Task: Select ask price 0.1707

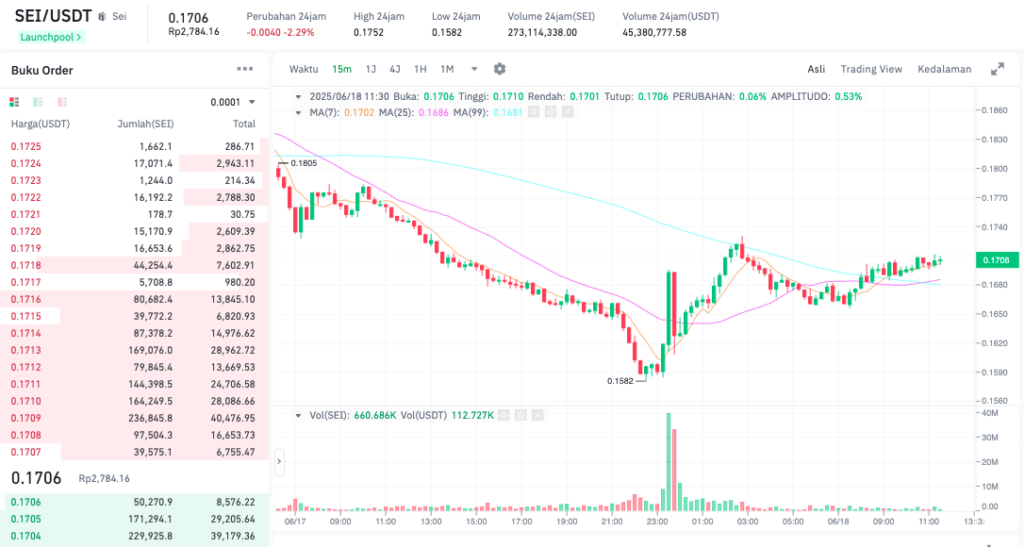Action: click(26, 452)
